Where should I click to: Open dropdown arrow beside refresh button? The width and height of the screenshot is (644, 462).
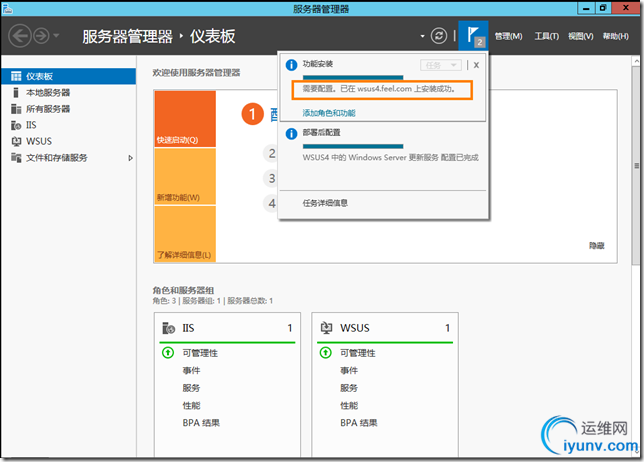(422, 36)
